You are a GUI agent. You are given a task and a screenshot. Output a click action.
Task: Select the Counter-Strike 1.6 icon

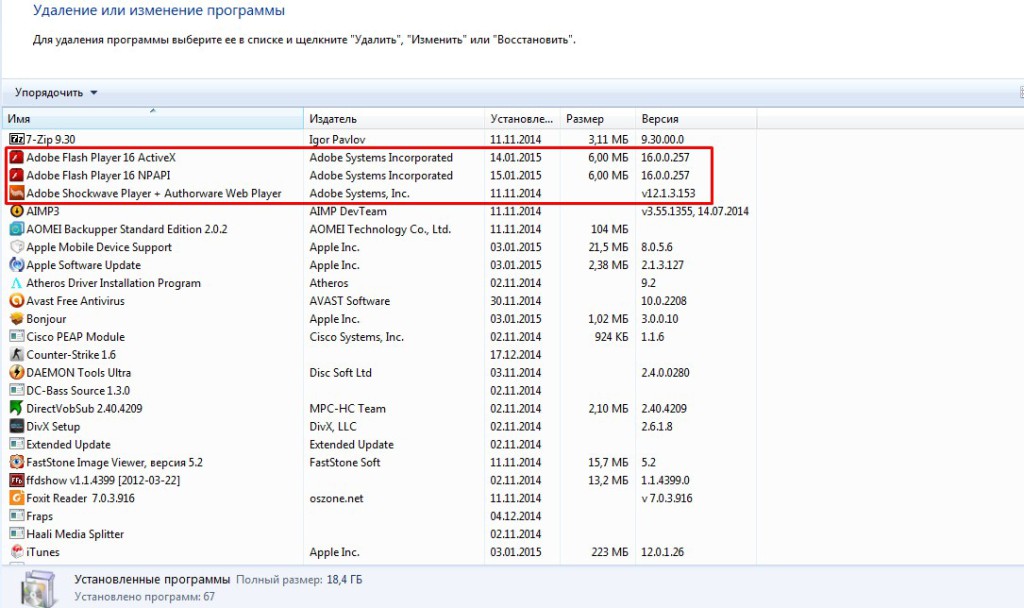pyautogui.click(x=16, y=355)
